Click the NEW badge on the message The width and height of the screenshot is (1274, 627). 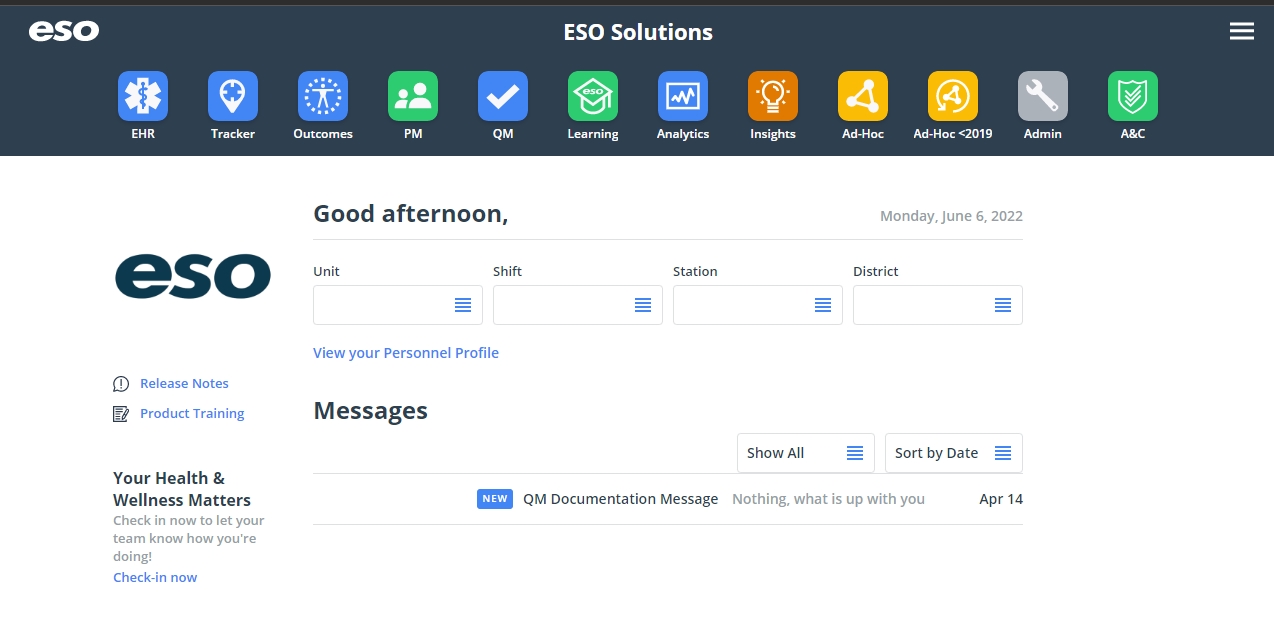(x=495, y=499)
